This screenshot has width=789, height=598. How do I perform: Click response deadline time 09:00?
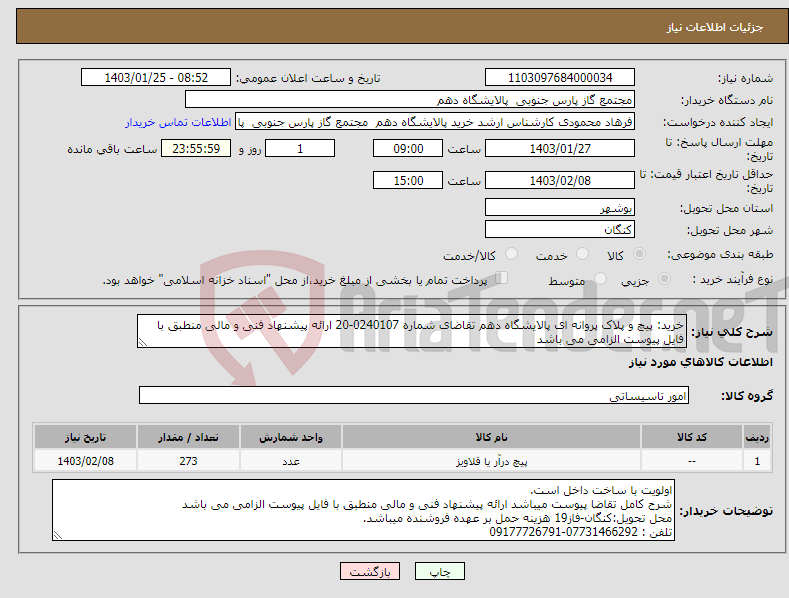(x=408, y=148)
